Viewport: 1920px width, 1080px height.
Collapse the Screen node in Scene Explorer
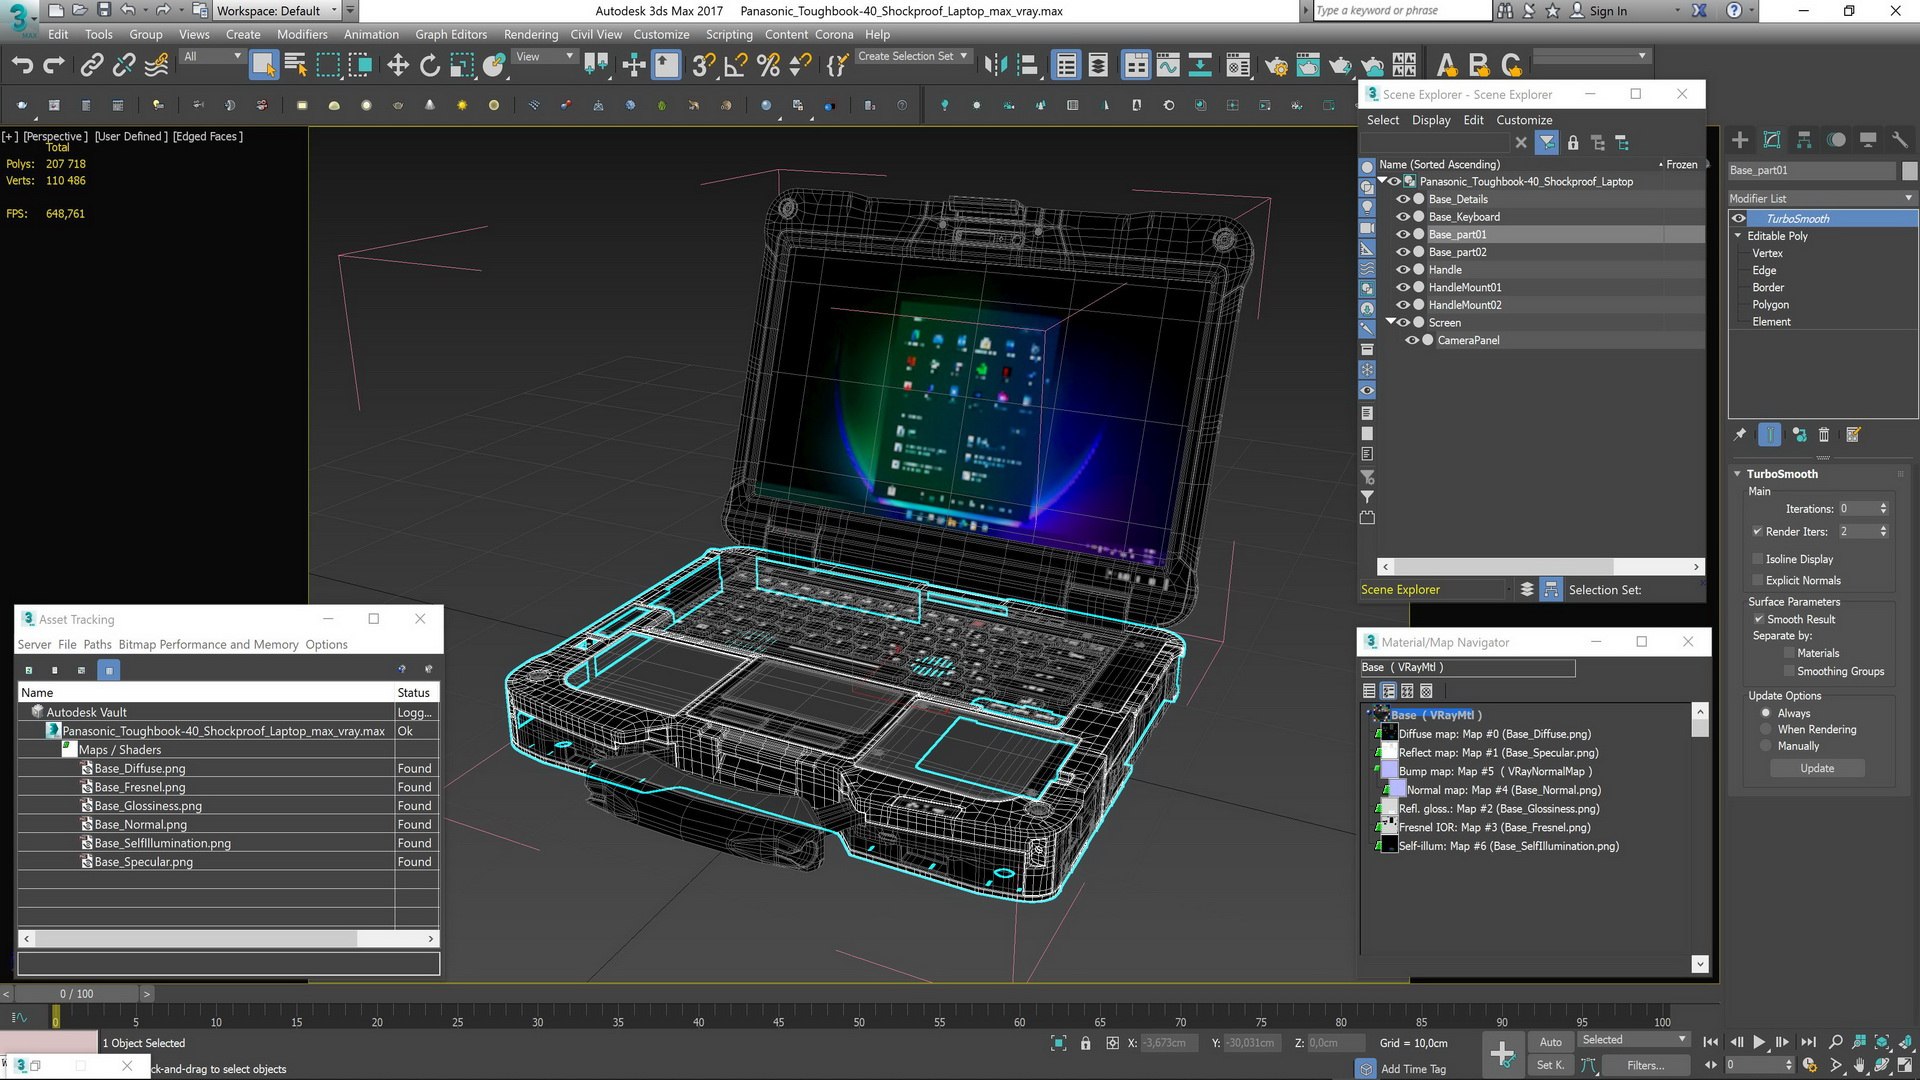tap(1390, 322)
